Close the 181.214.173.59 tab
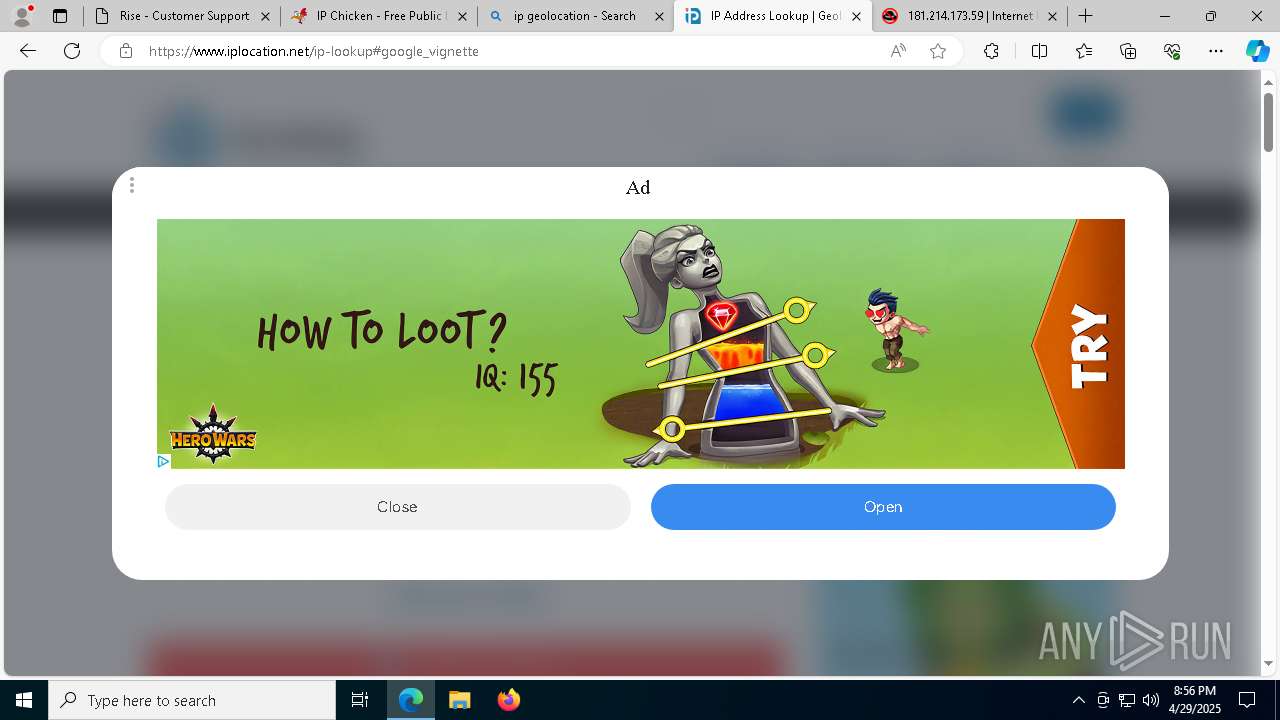Screen dimensions: 1280x720 point(1052,16)
